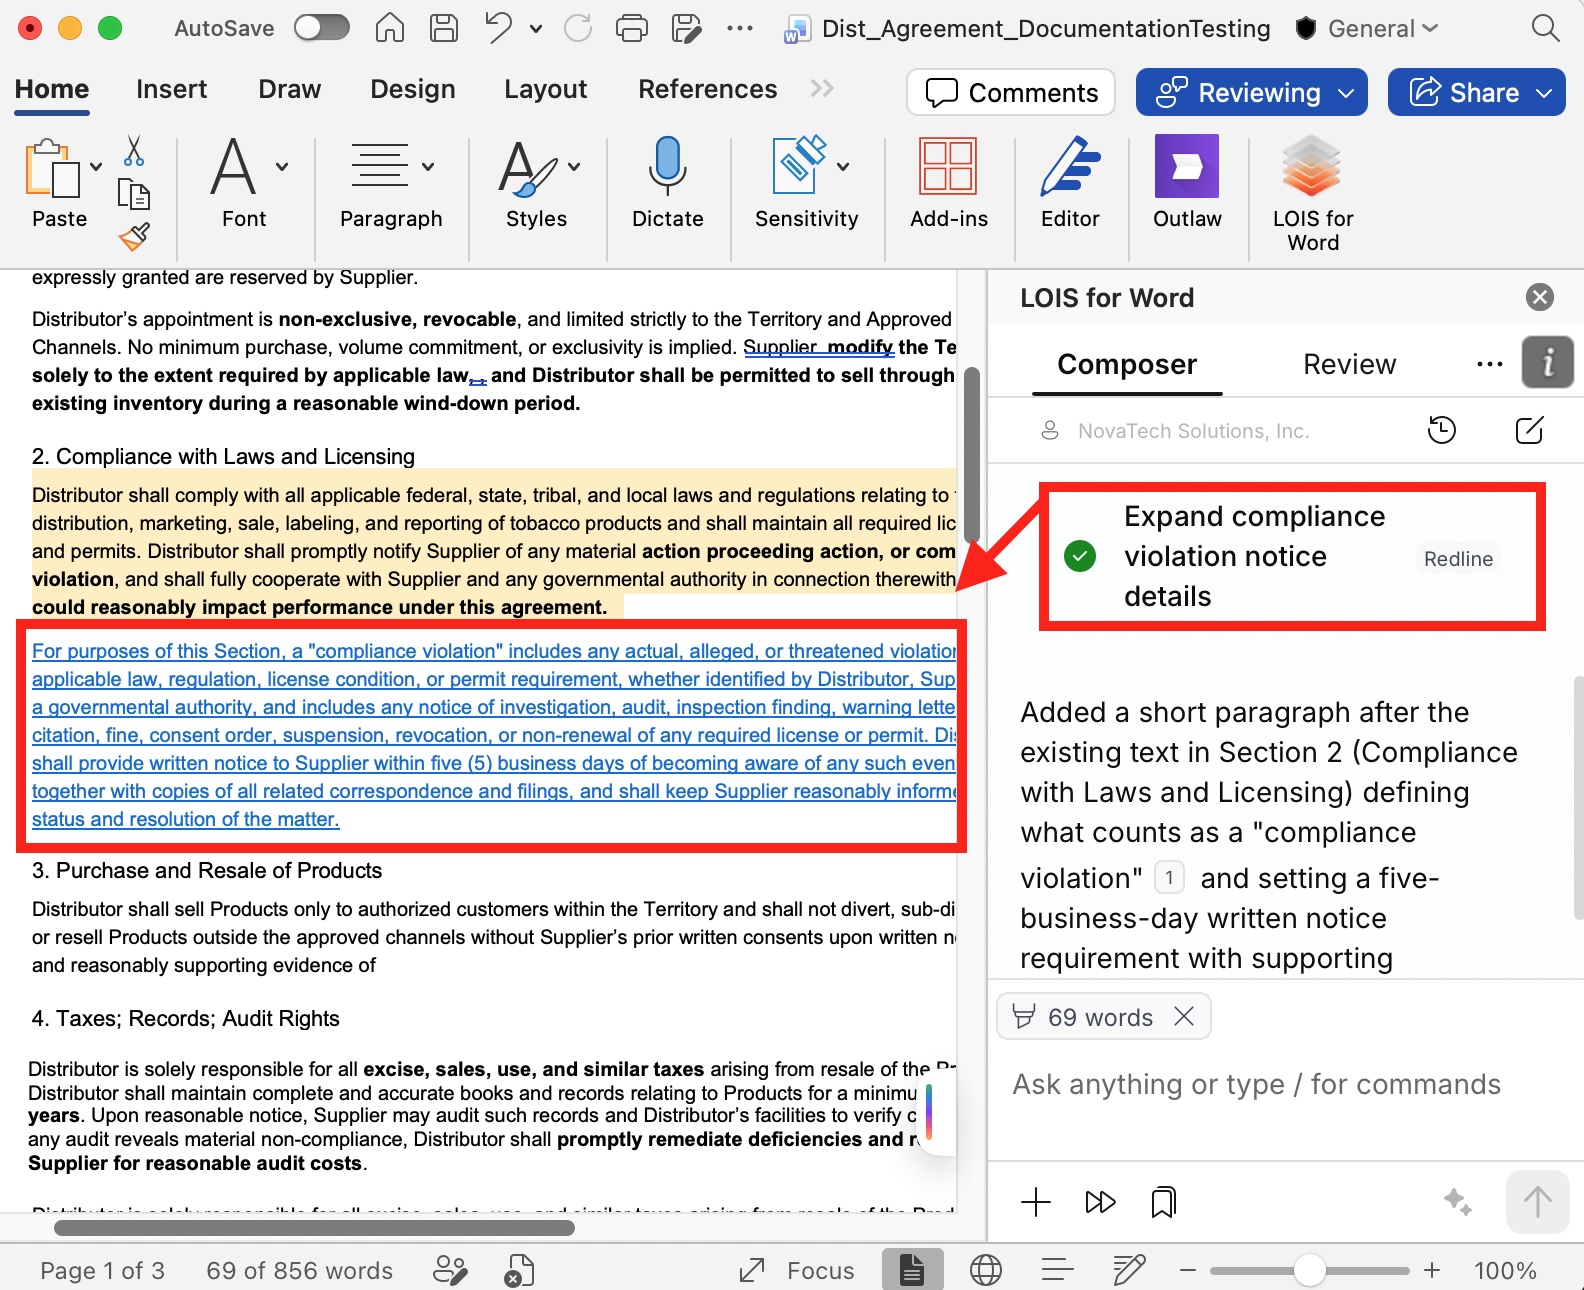
Task: Show more ribbon tabs chevron
Action: pos(822,89)
